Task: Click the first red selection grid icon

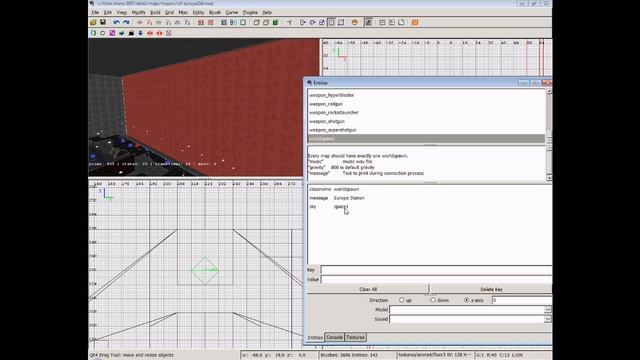Action: point(201,22)
